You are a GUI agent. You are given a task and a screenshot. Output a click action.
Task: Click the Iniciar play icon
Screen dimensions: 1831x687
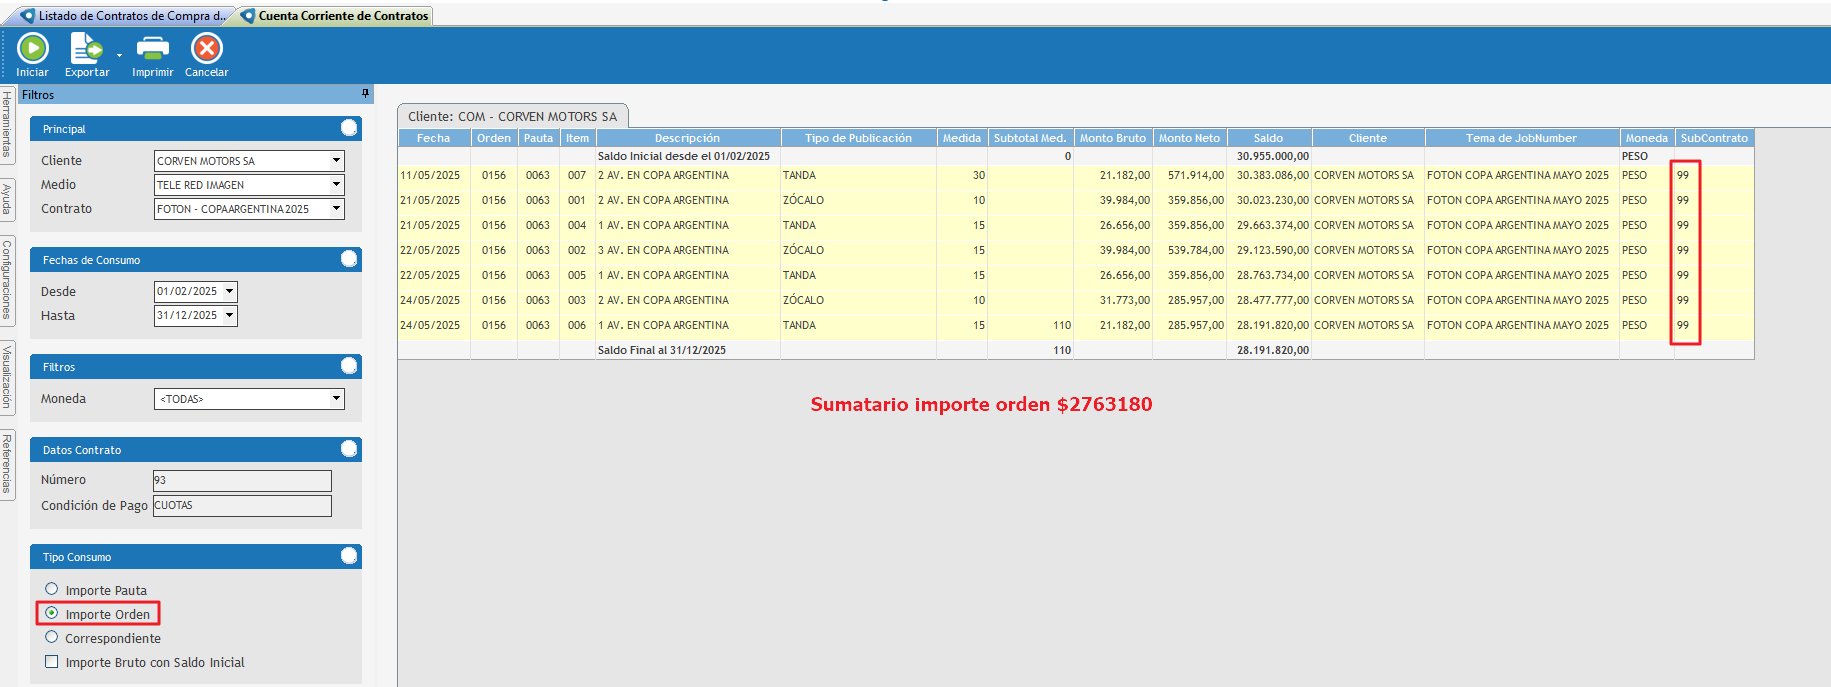click(x=32, y=48)
